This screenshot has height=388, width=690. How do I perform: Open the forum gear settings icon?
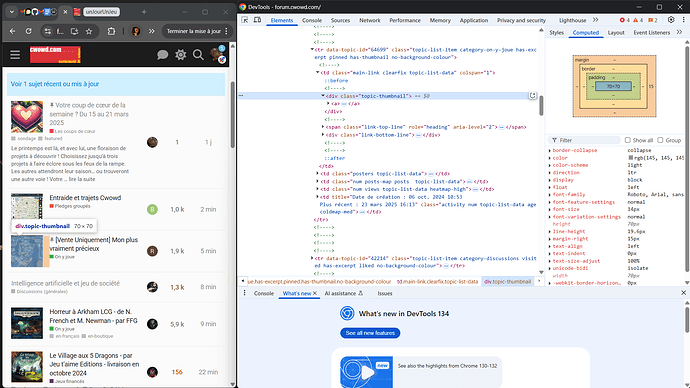(180, 55)
